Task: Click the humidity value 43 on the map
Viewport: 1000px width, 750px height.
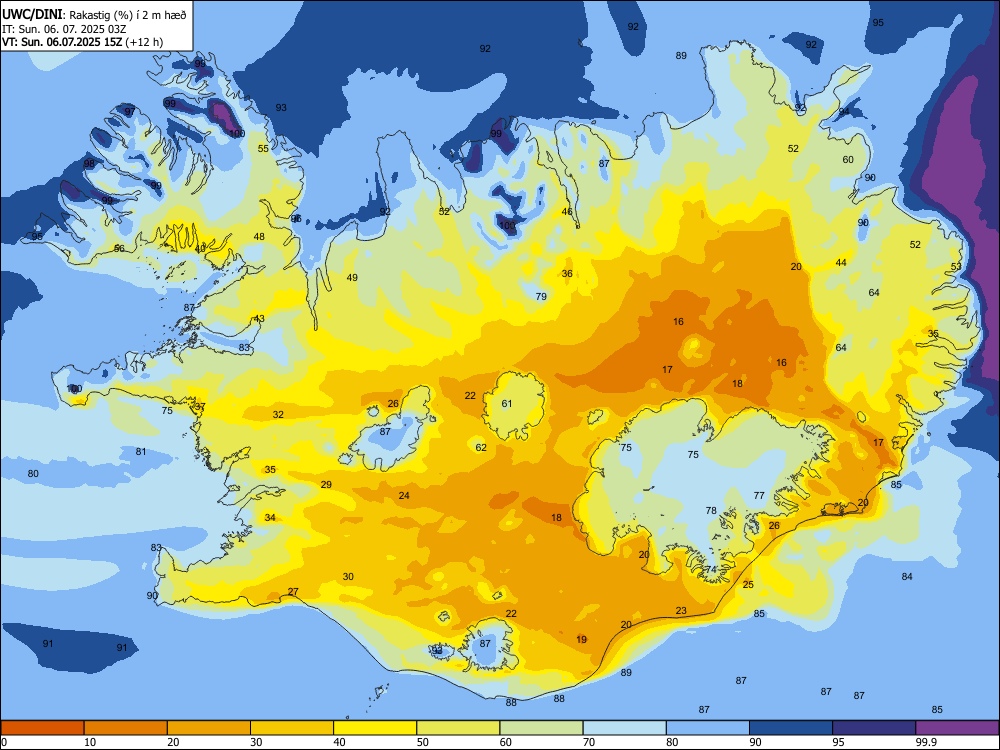Action: 259,318
